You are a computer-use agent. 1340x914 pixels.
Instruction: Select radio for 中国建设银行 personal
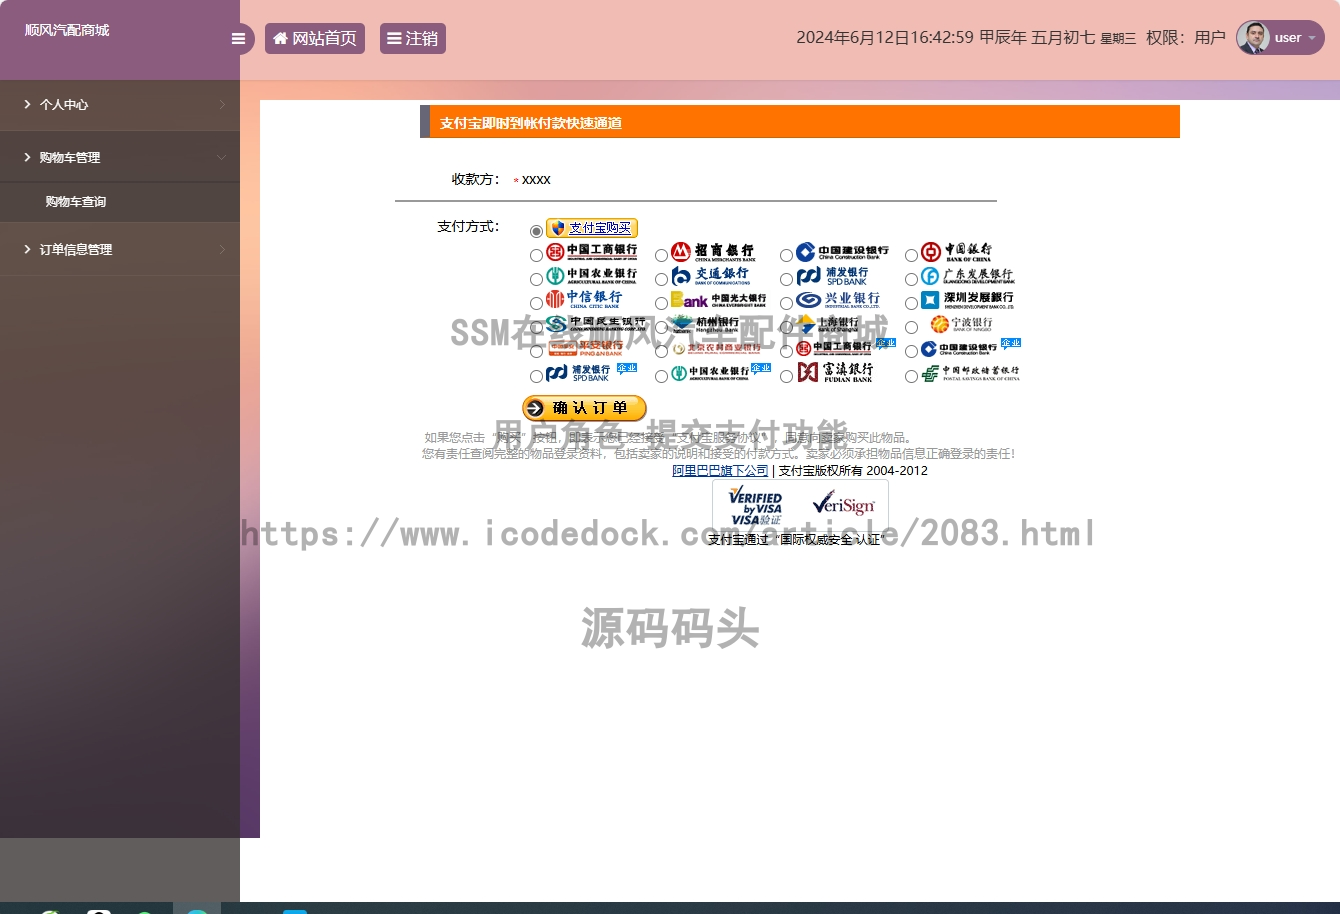tap(787, 256)
